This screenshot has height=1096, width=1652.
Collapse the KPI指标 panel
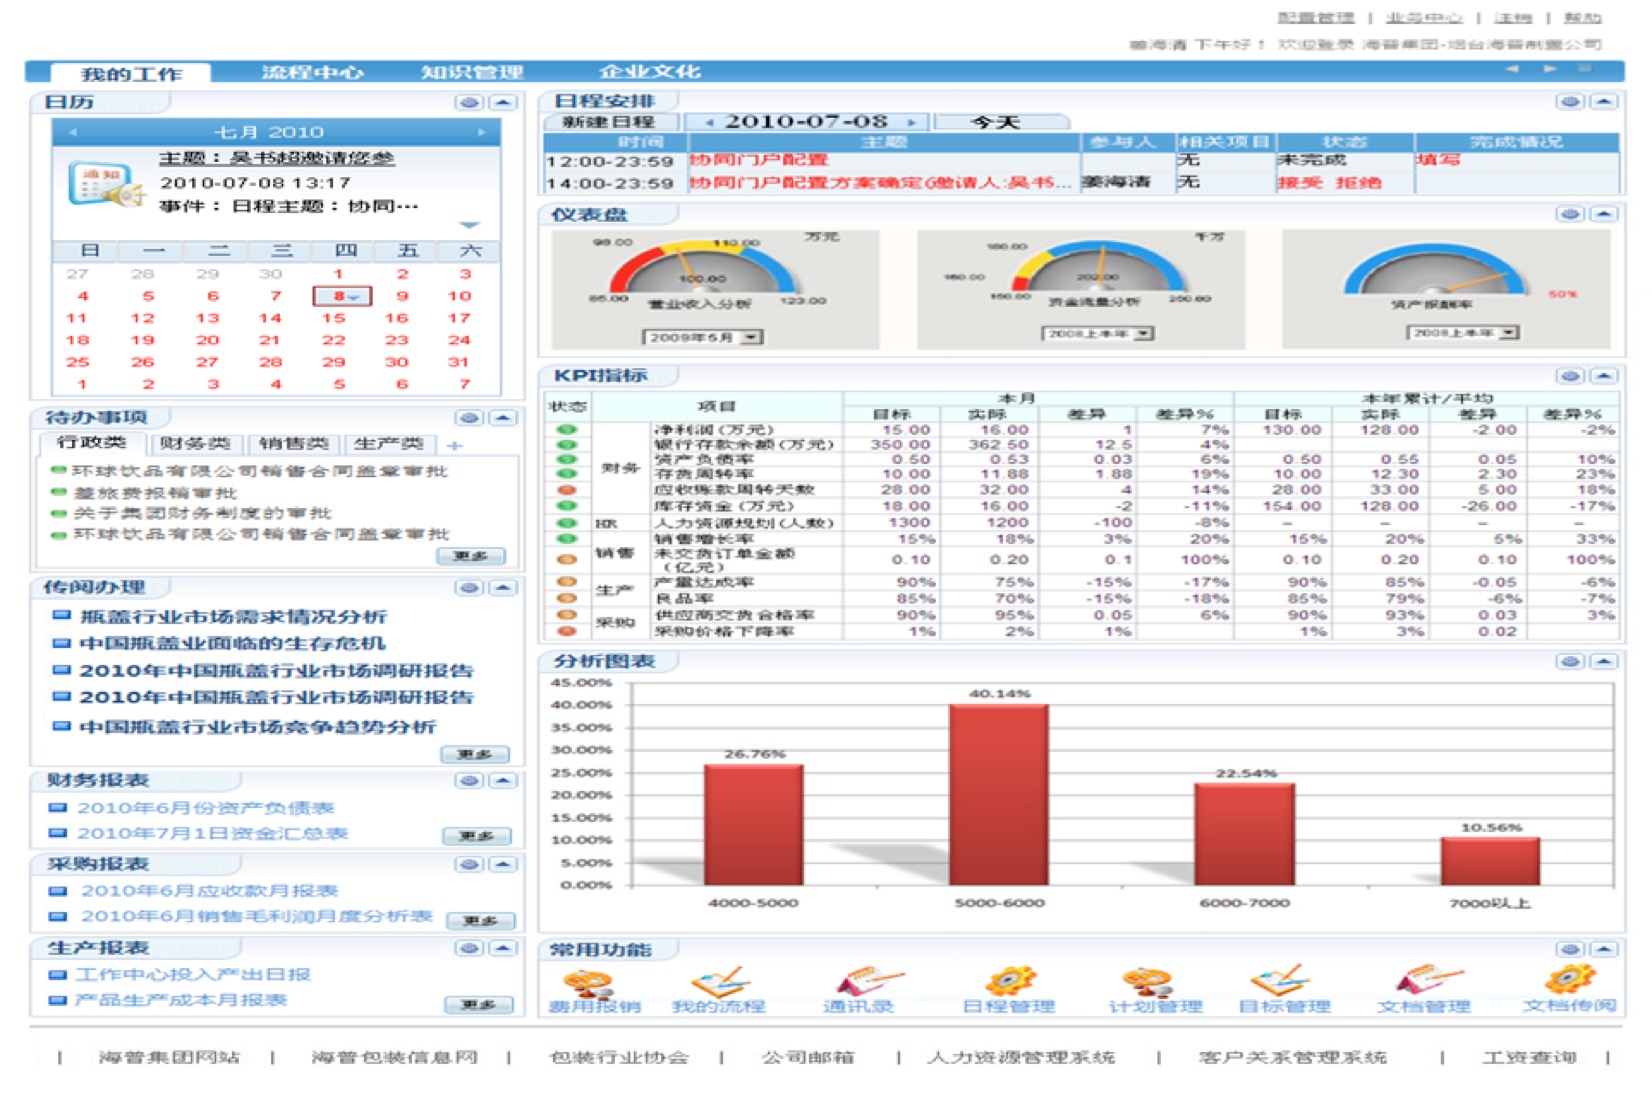(x=1603, y=376)
